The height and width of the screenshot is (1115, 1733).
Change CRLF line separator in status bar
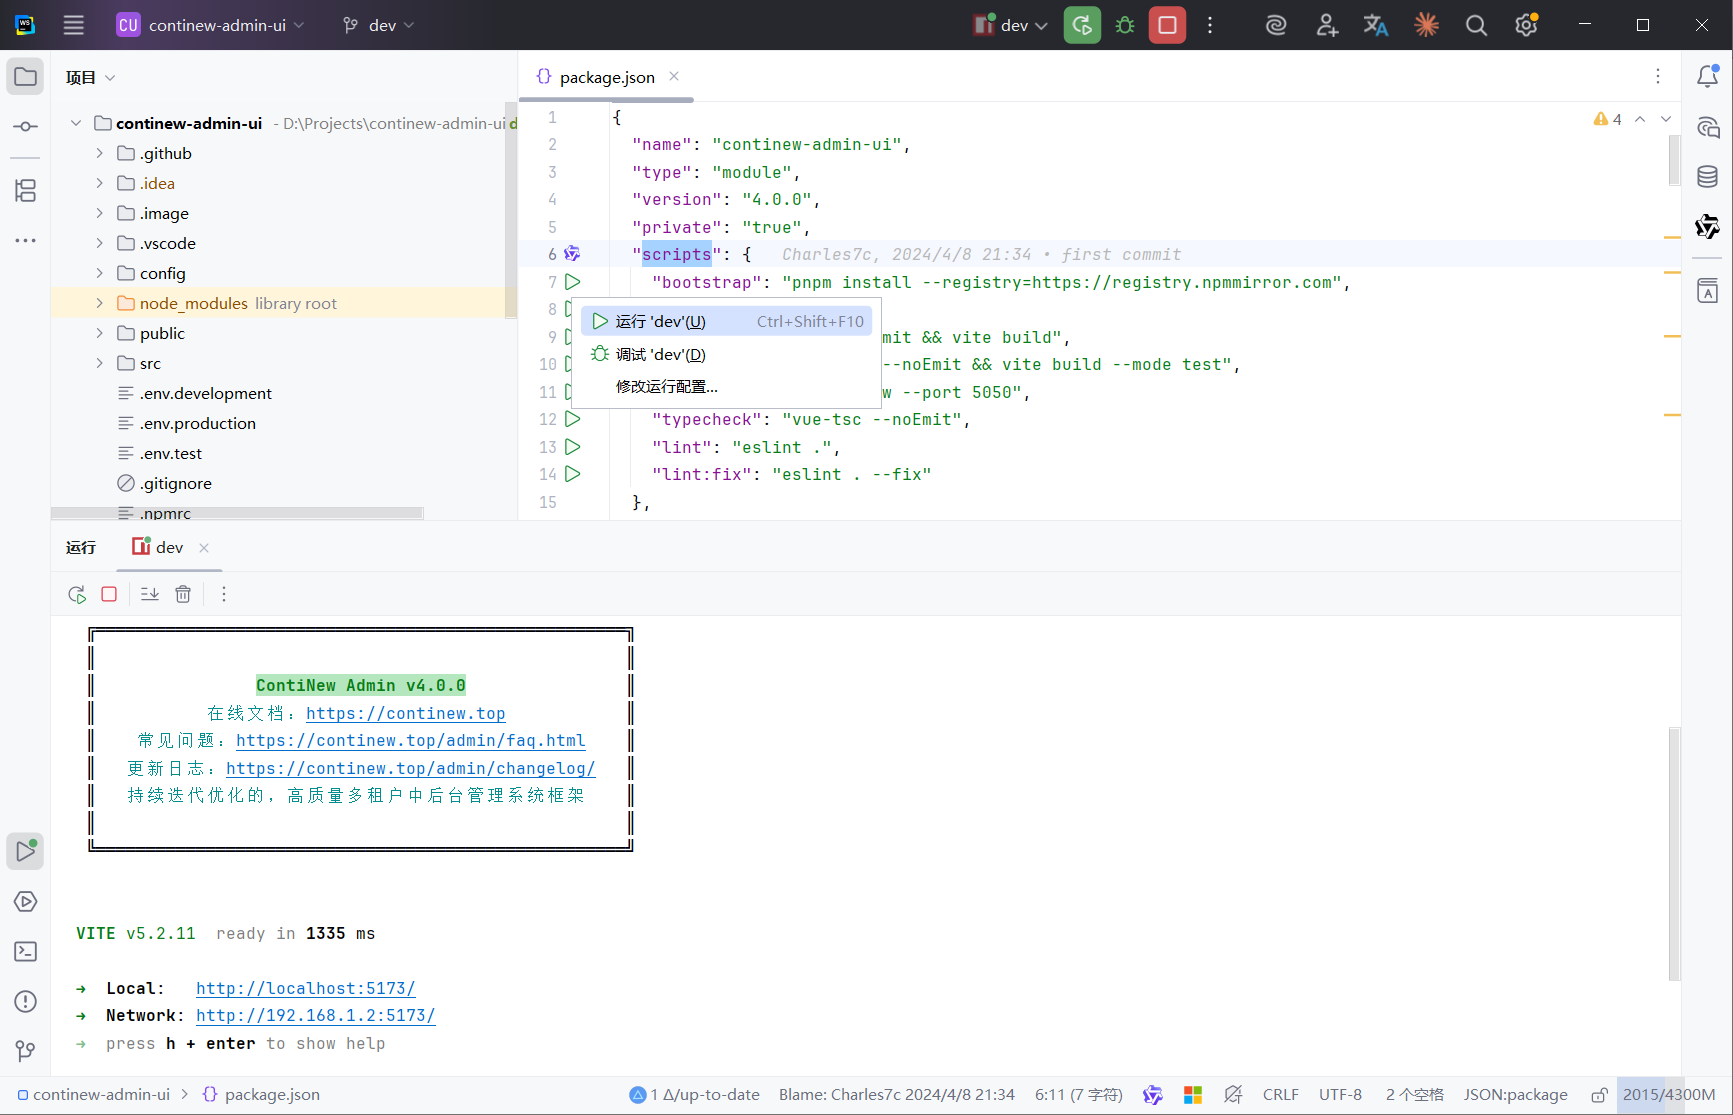pos(1280,1095)
